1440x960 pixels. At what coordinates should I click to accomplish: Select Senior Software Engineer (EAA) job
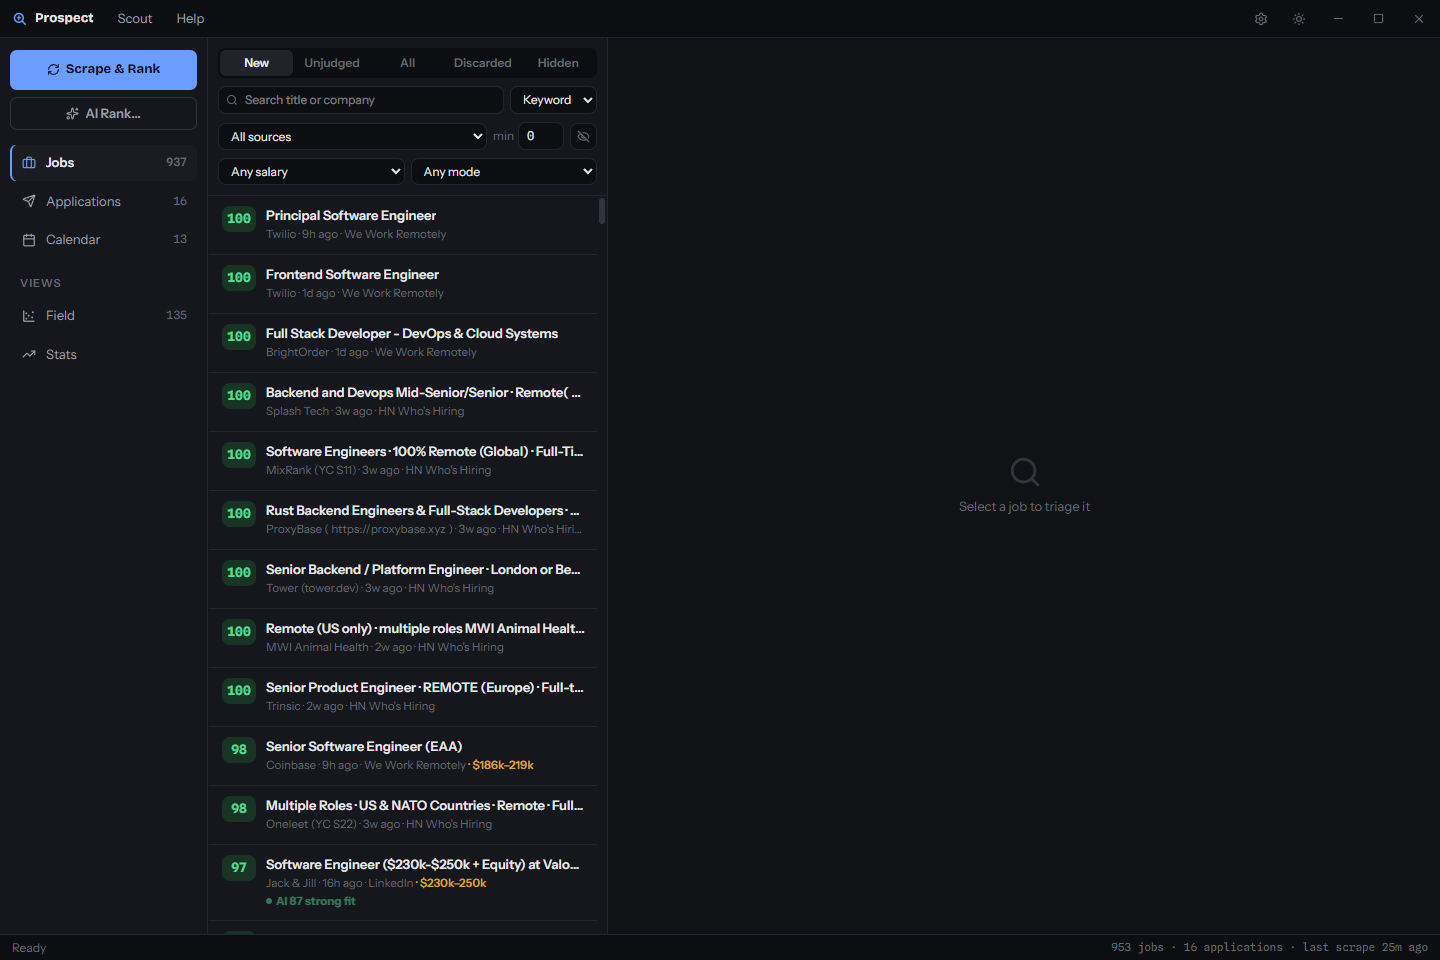tap(402, 756)
